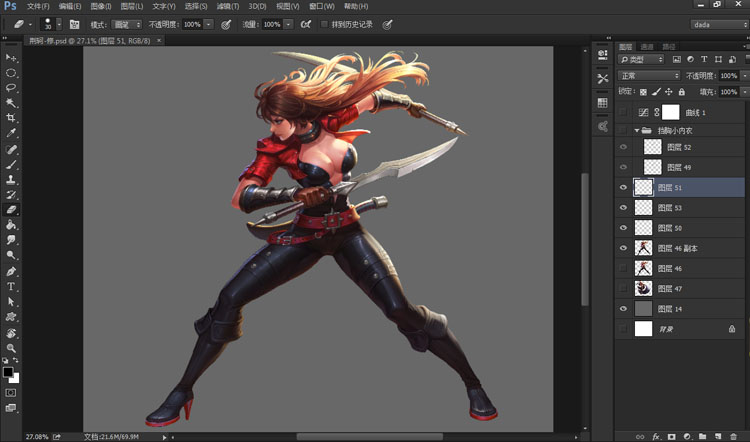Open layer filter 类型 dropdown
Image resolution: width=750 pixels, height=442 pixels.
[641, 59]
